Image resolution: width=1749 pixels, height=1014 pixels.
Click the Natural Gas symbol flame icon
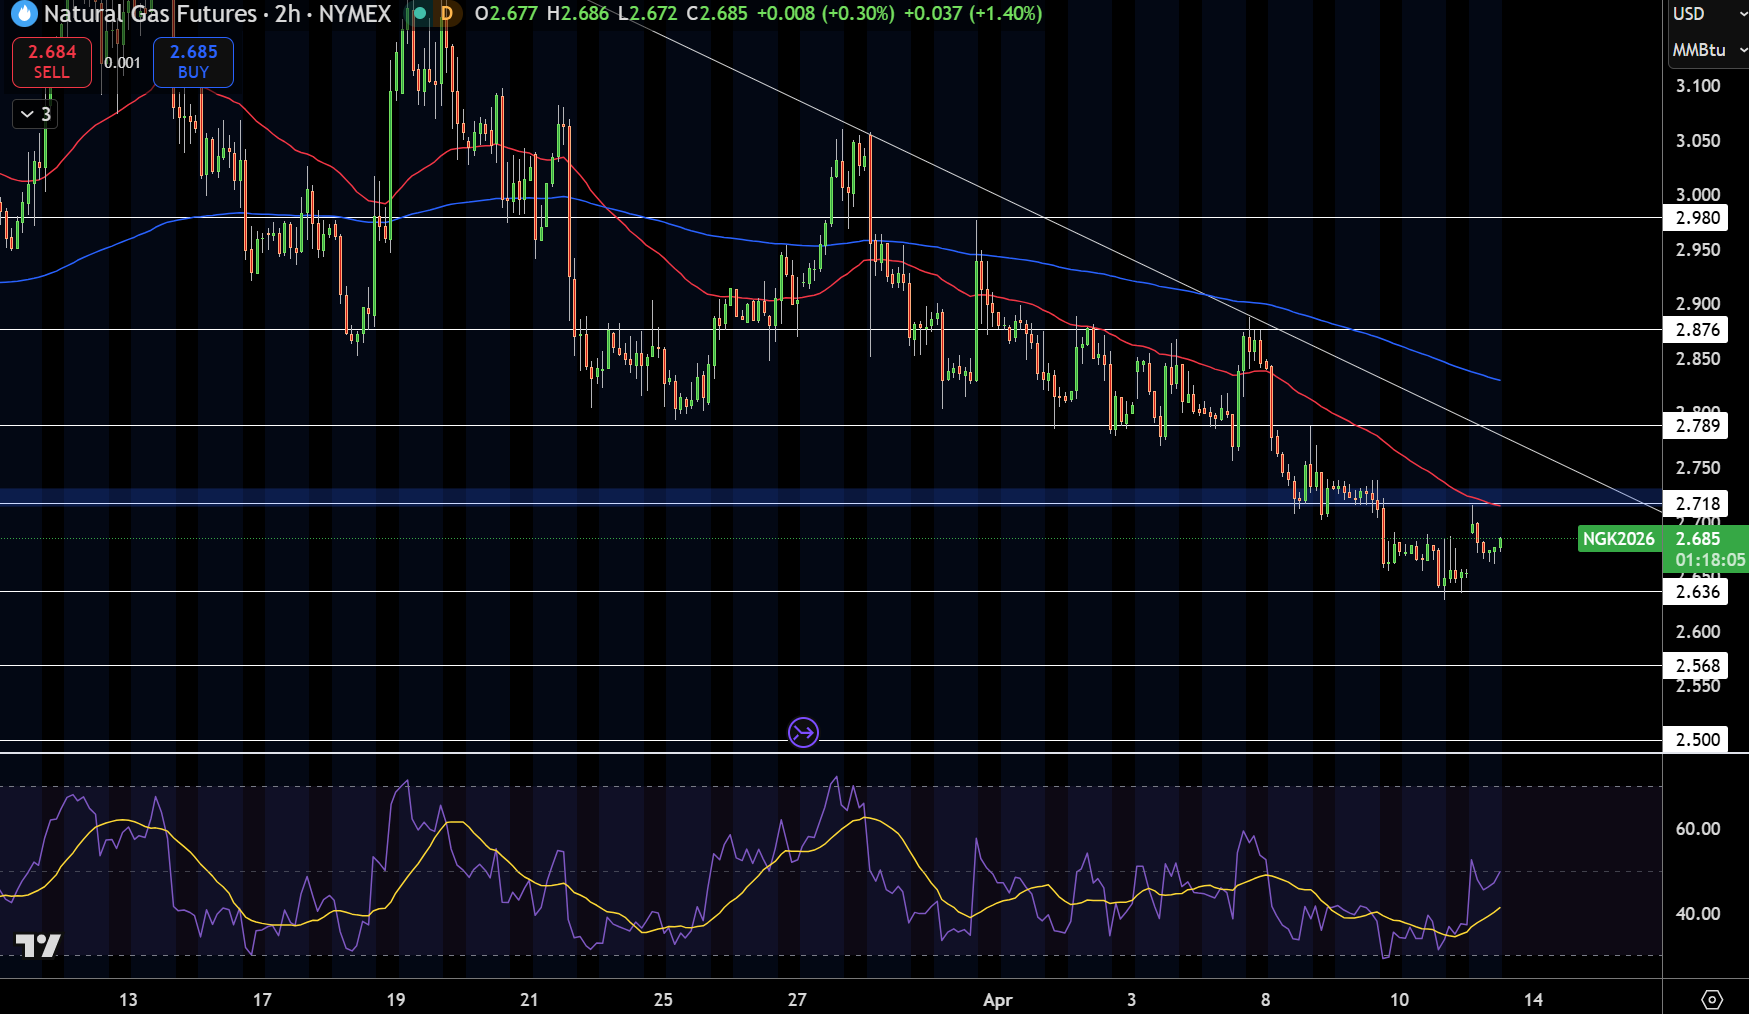pos(23,14)
